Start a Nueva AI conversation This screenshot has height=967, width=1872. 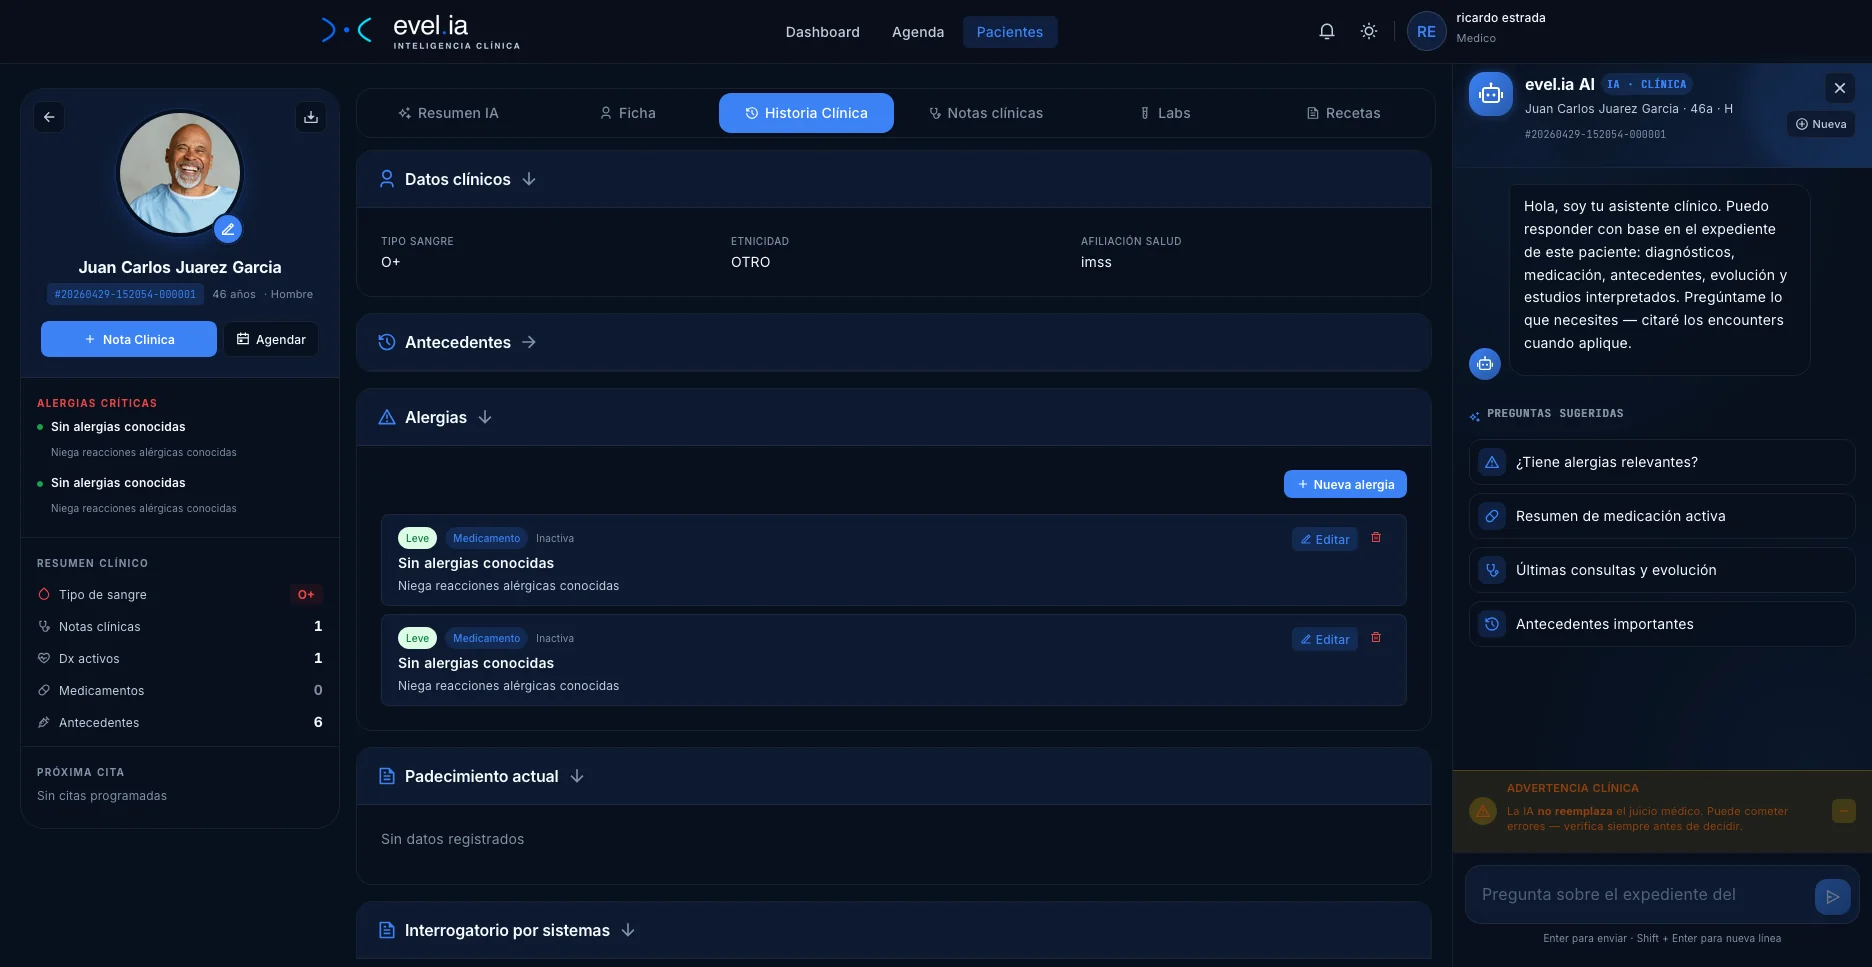pyautogui.click(x=1821, y=124)
